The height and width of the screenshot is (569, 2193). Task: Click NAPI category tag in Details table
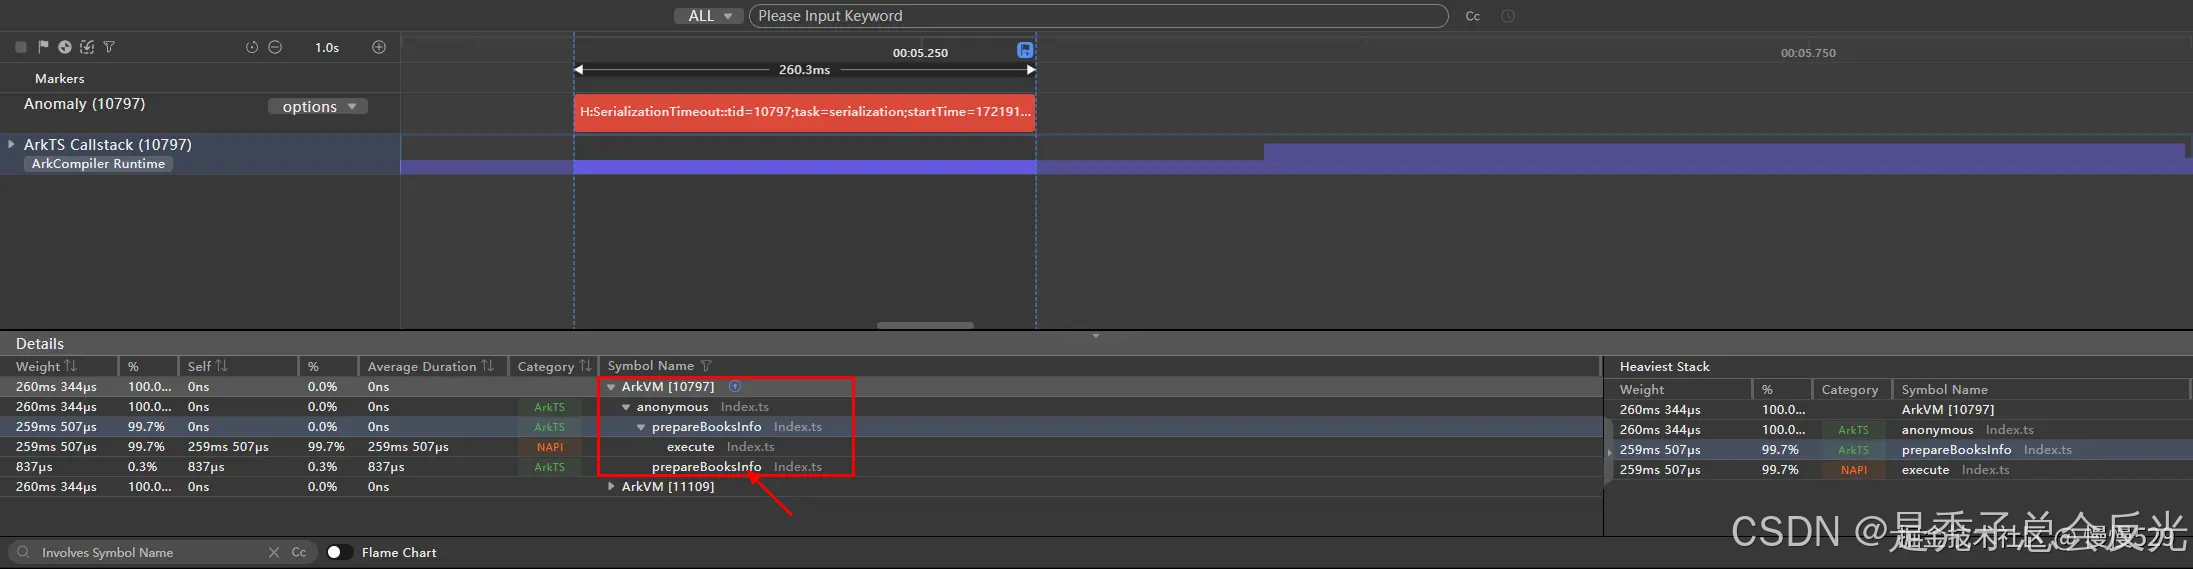550,447
